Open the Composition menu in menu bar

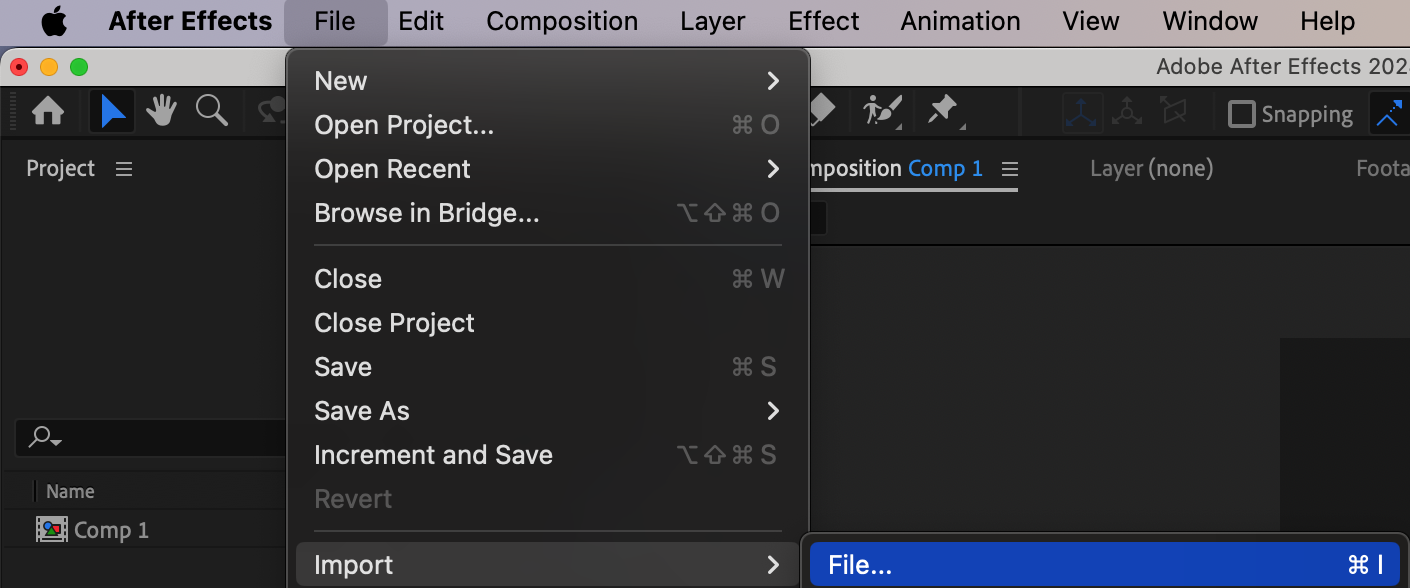pyautogui.click(x=562, y=22)
